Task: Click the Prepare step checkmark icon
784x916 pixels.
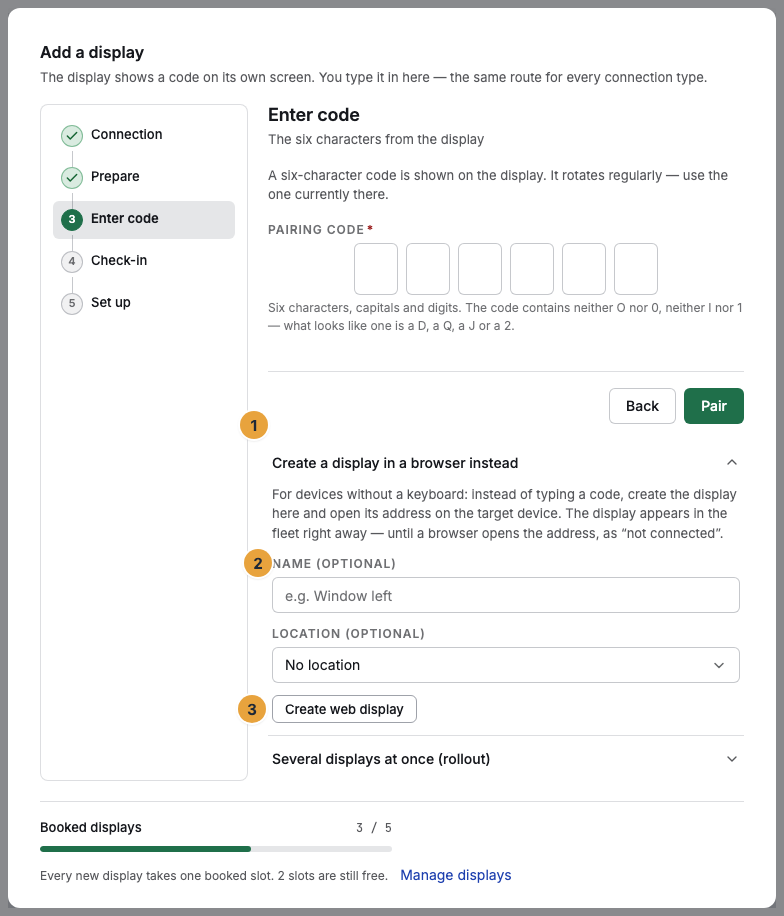Action: tap(72, 178)
